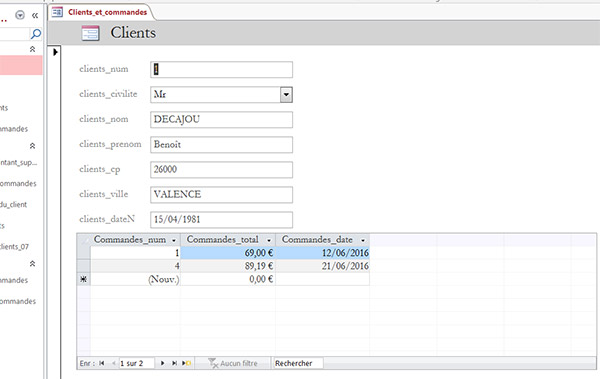Go to previous record in subform navigator

click(x=113, y=363)
